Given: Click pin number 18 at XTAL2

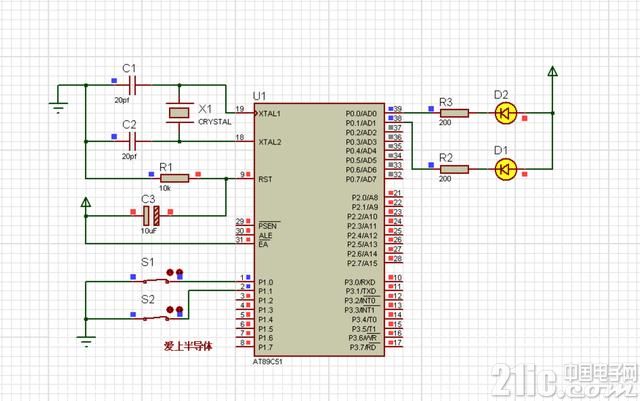Looking at the screenshot, I should point(240,138).
